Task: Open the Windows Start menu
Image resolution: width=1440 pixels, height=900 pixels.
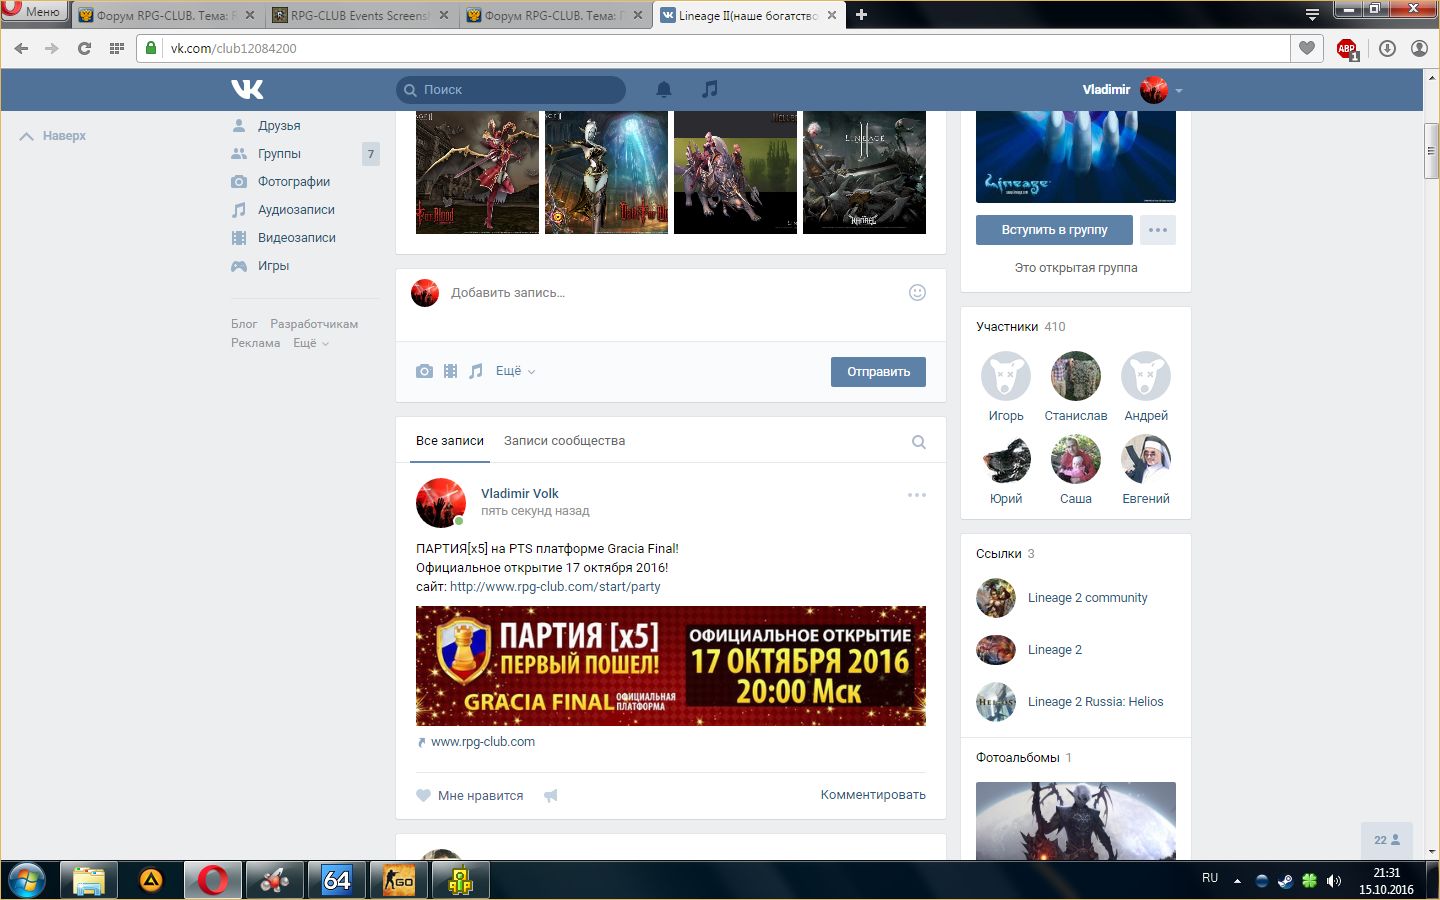Action: click(x=27, y=880)
